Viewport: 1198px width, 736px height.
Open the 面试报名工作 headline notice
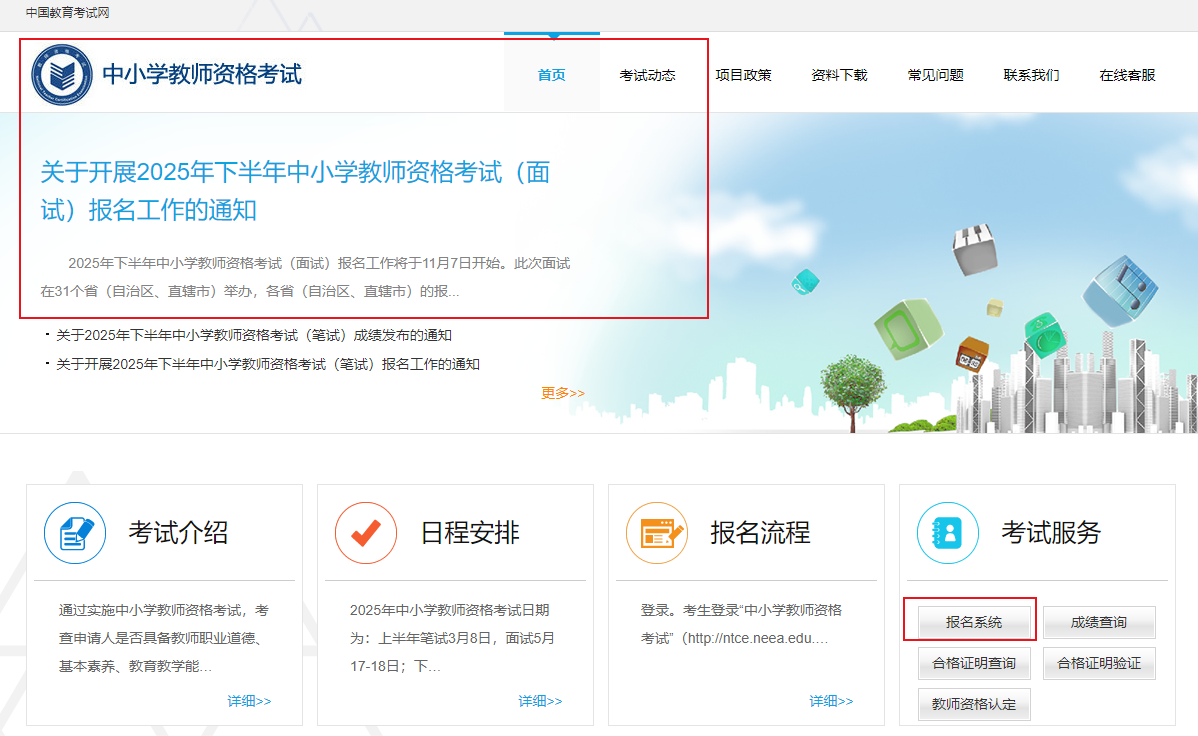(295, 191)
